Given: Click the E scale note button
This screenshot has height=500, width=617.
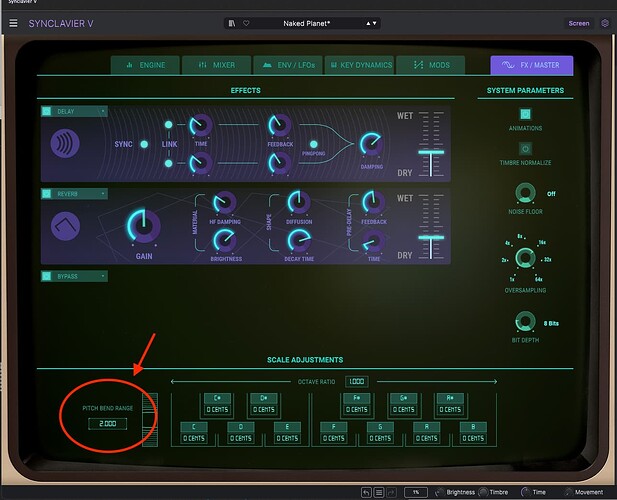Looking at the screenshot, I should pos(287,427).
